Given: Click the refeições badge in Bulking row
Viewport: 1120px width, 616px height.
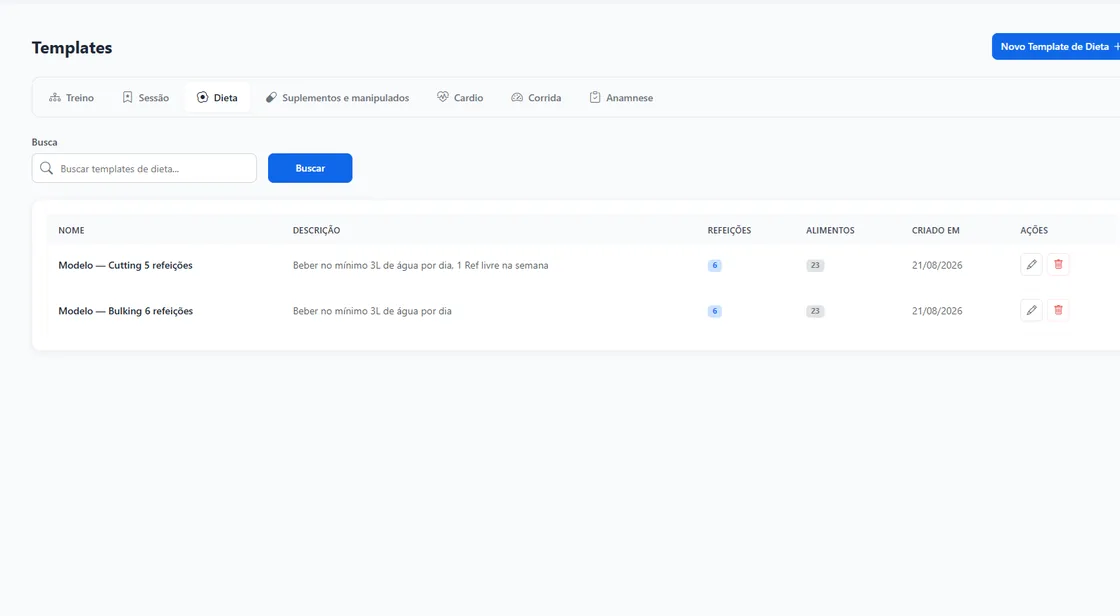Looking at the screenshot, I should [x=714, y=311].
